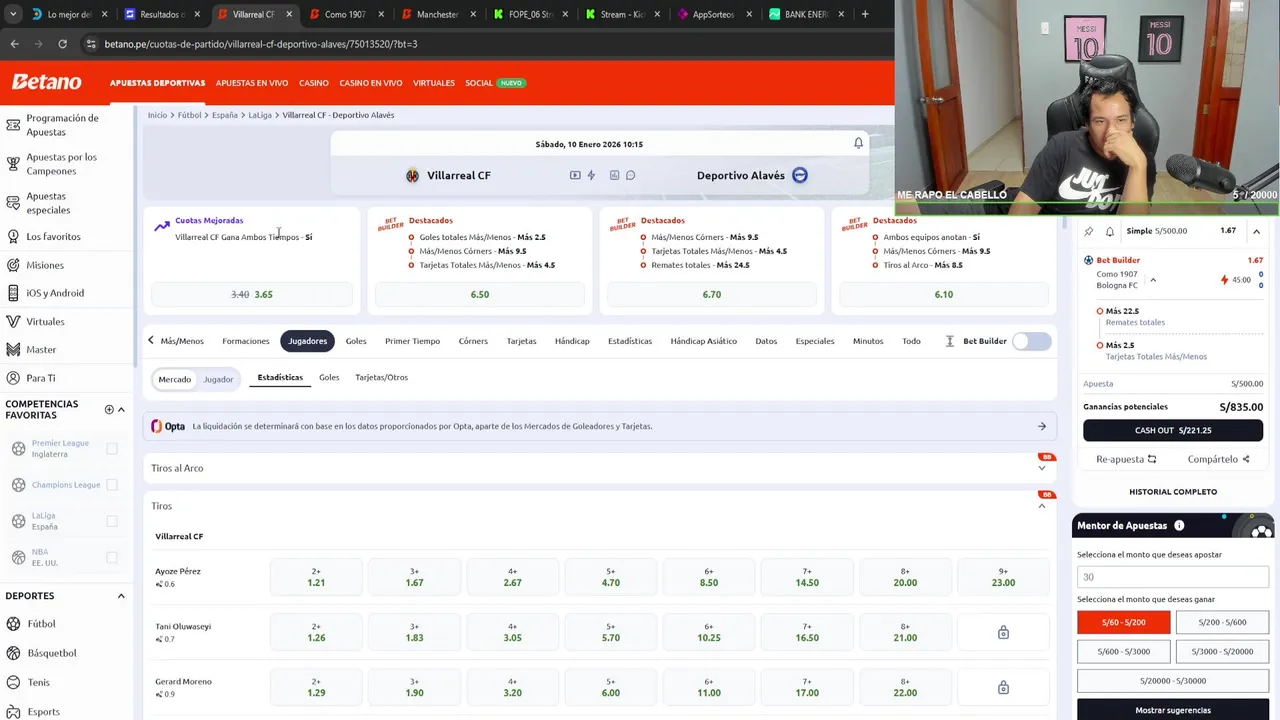Click the bet slip pin icon
Image resolution: width=1280 pixels, height=720 pixels.
1089,231
